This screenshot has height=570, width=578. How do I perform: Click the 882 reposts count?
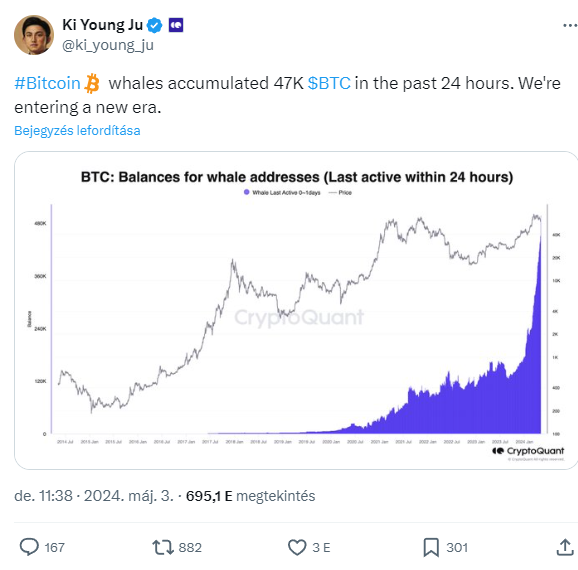pyautogui.click(x=190, y=548)
